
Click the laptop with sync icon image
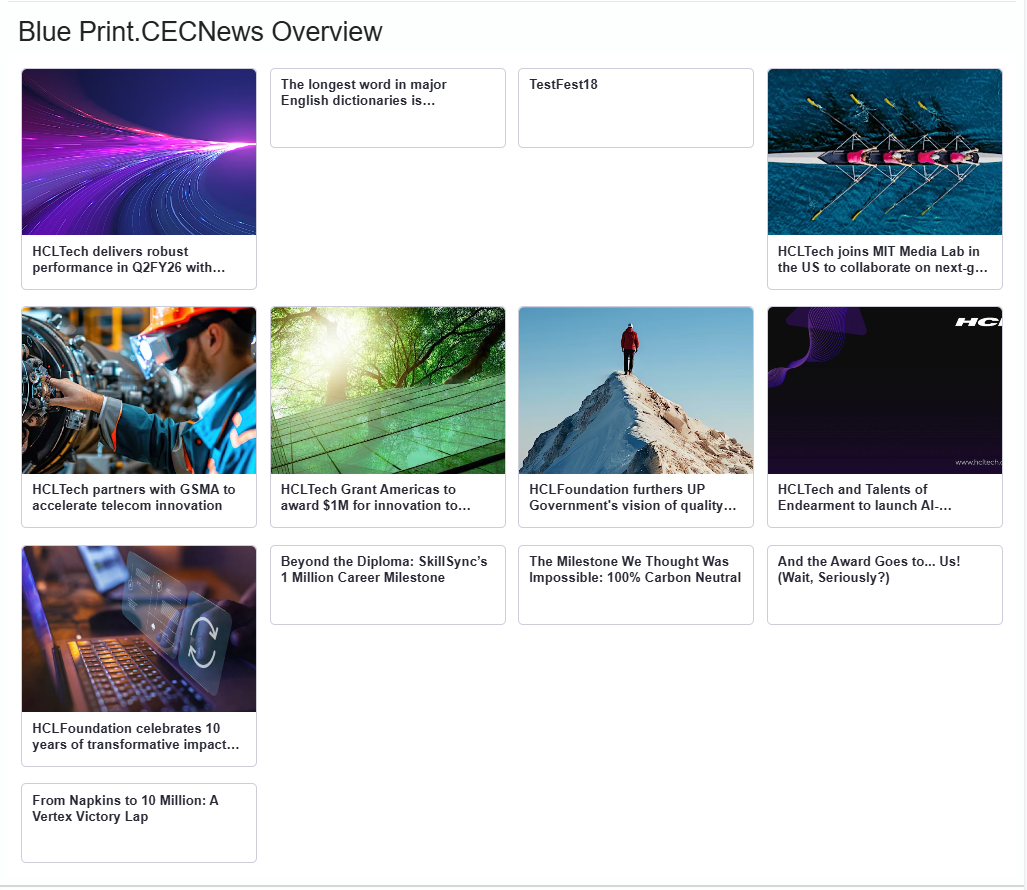point(139,629)
